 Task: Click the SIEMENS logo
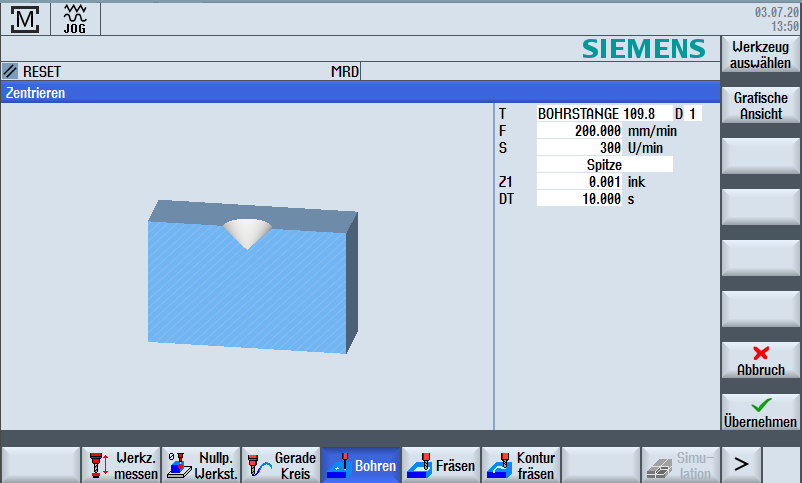643,49
